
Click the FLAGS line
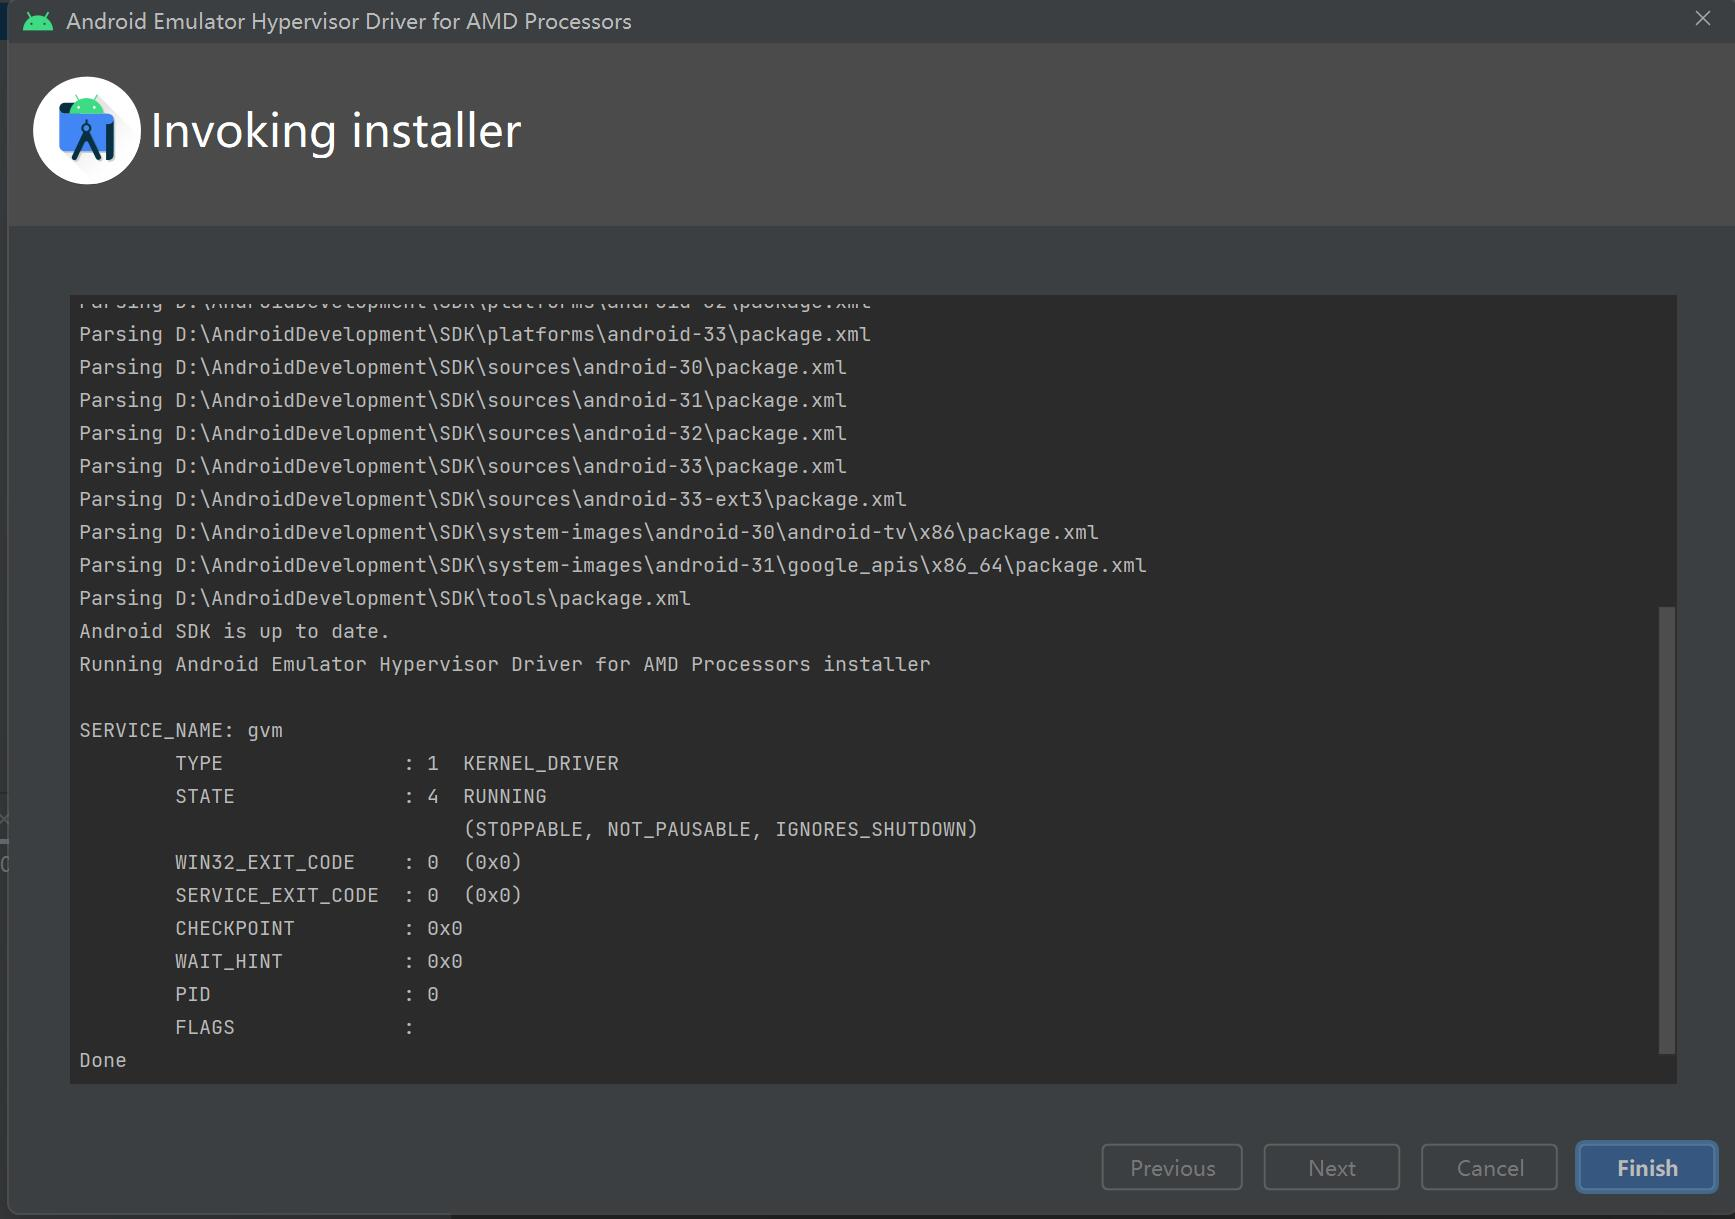click(295, 1027)
